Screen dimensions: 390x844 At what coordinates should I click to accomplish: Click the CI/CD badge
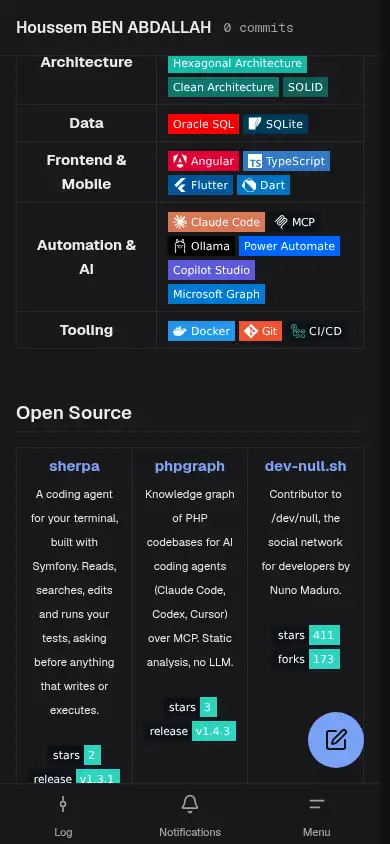(316, 331)
